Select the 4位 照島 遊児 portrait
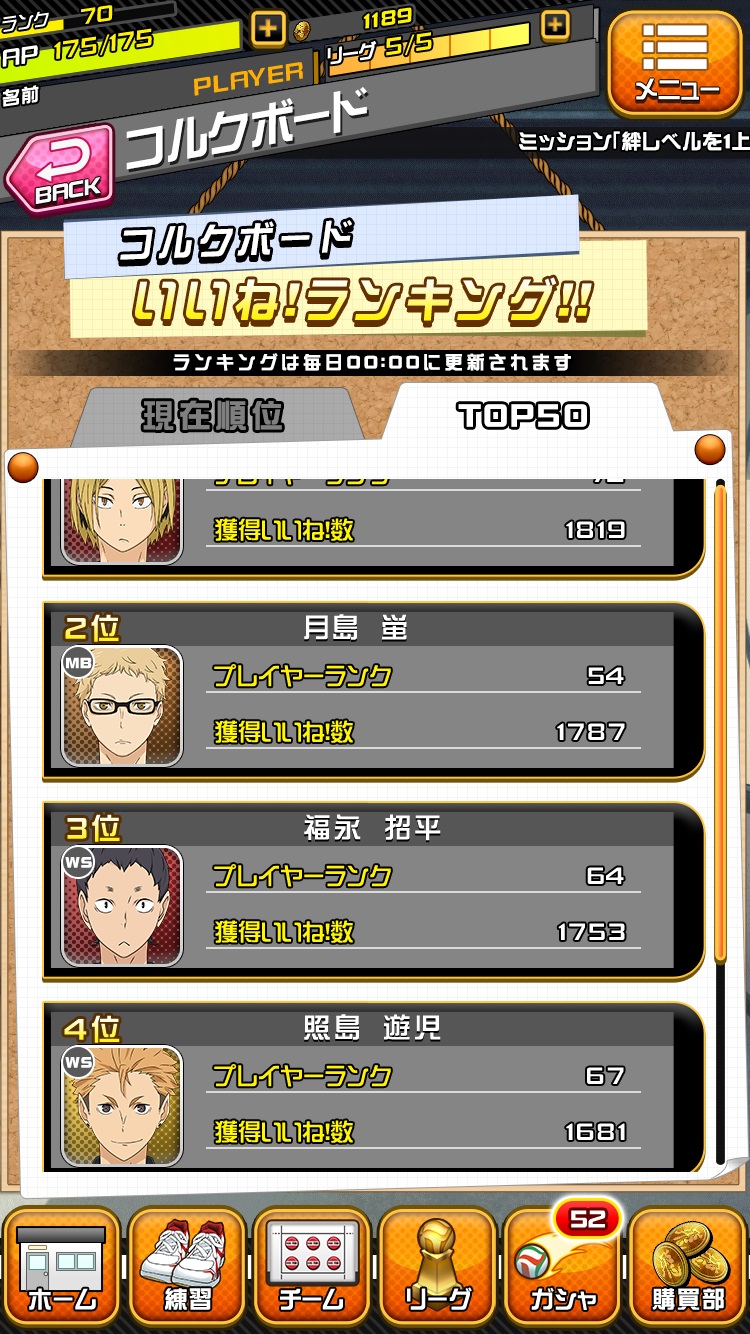Viewport: 750px width, 1334px height. point(122,1106)
